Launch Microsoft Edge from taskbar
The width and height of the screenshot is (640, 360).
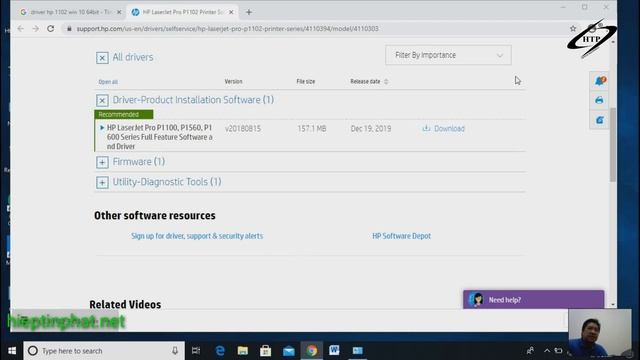(x=220, y=351)
